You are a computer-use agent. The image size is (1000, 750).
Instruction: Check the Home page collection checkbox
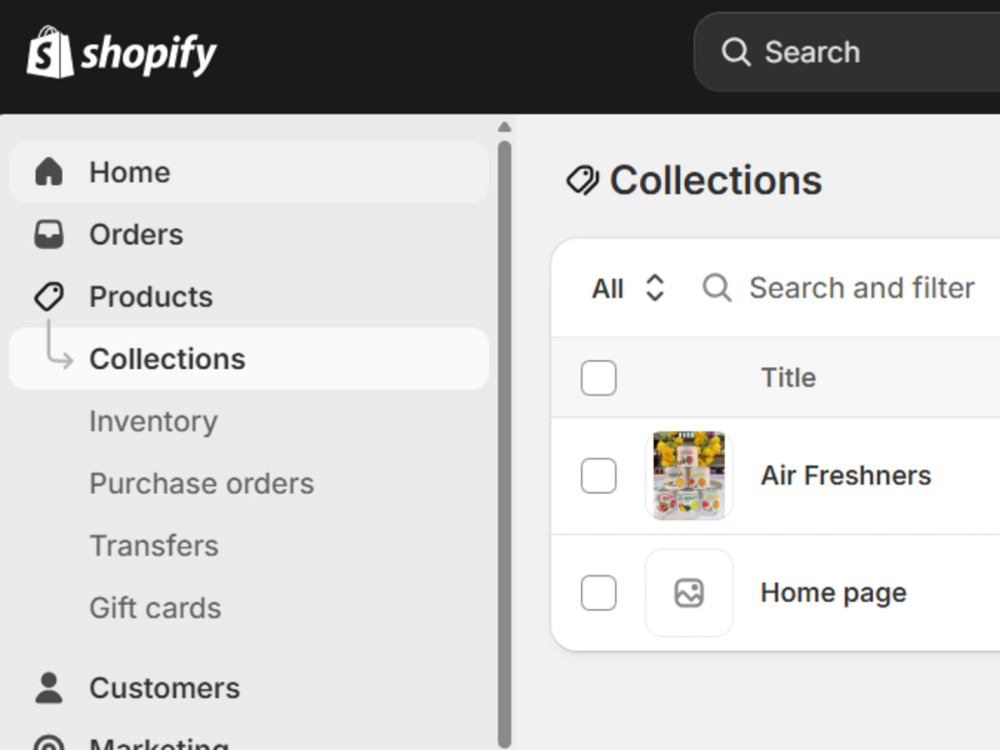point(598,592)
